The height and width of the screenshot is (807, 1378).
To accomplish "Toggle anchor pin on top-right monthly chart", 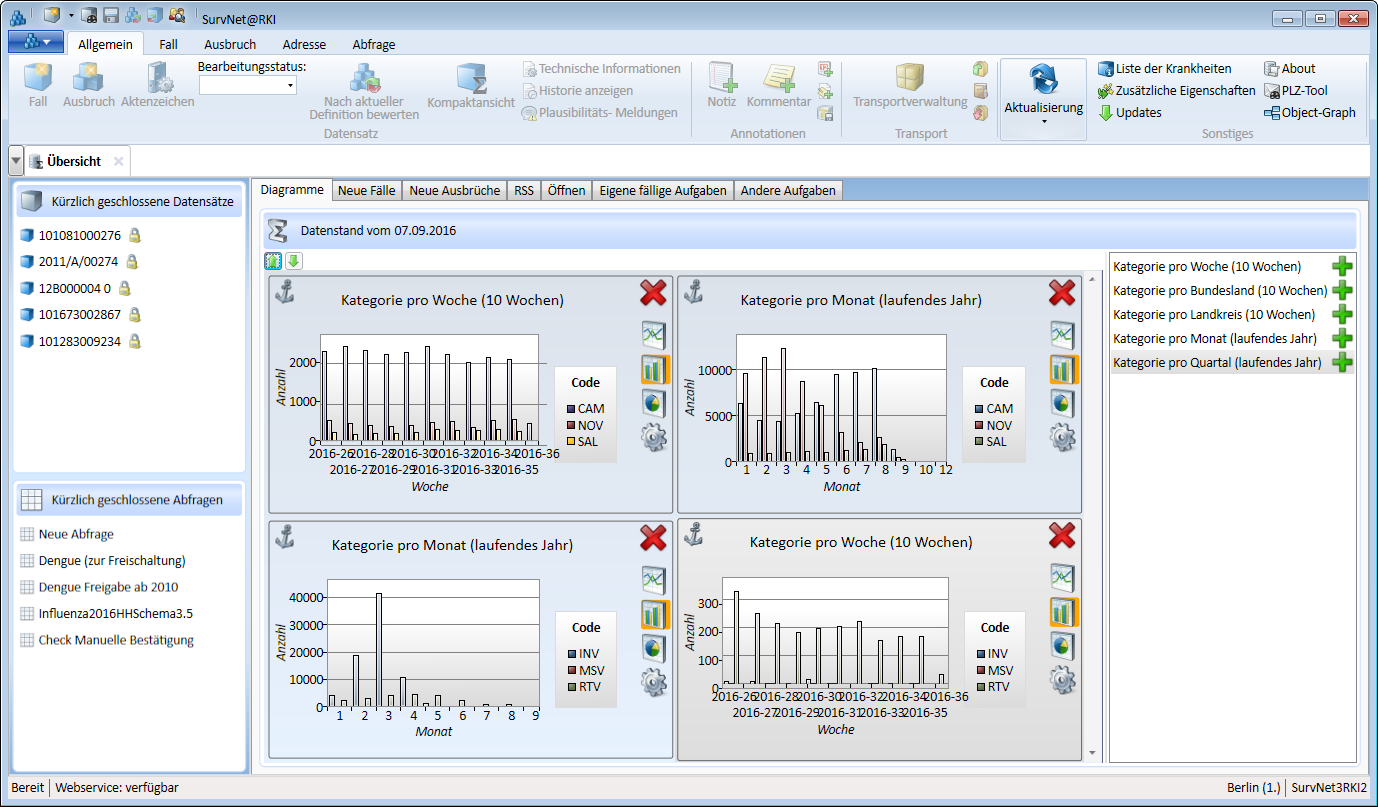I will point(693,292).
